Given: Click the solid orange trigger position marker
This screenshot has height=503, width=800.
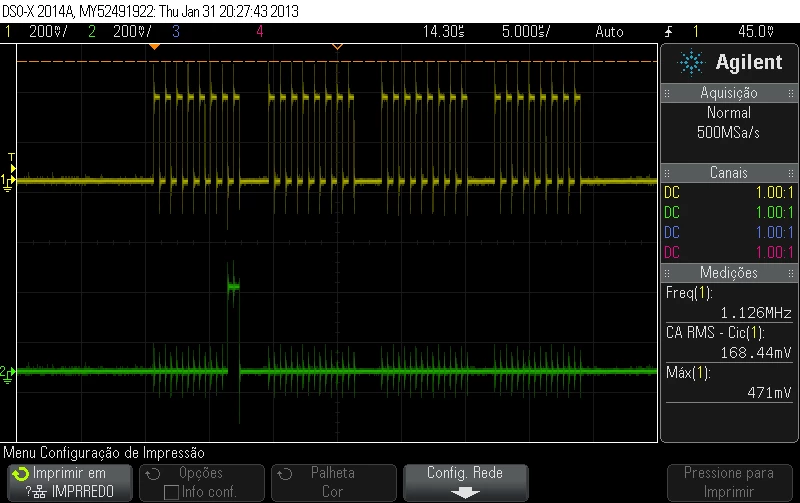Looking at the screenshot, I should 154,47.
